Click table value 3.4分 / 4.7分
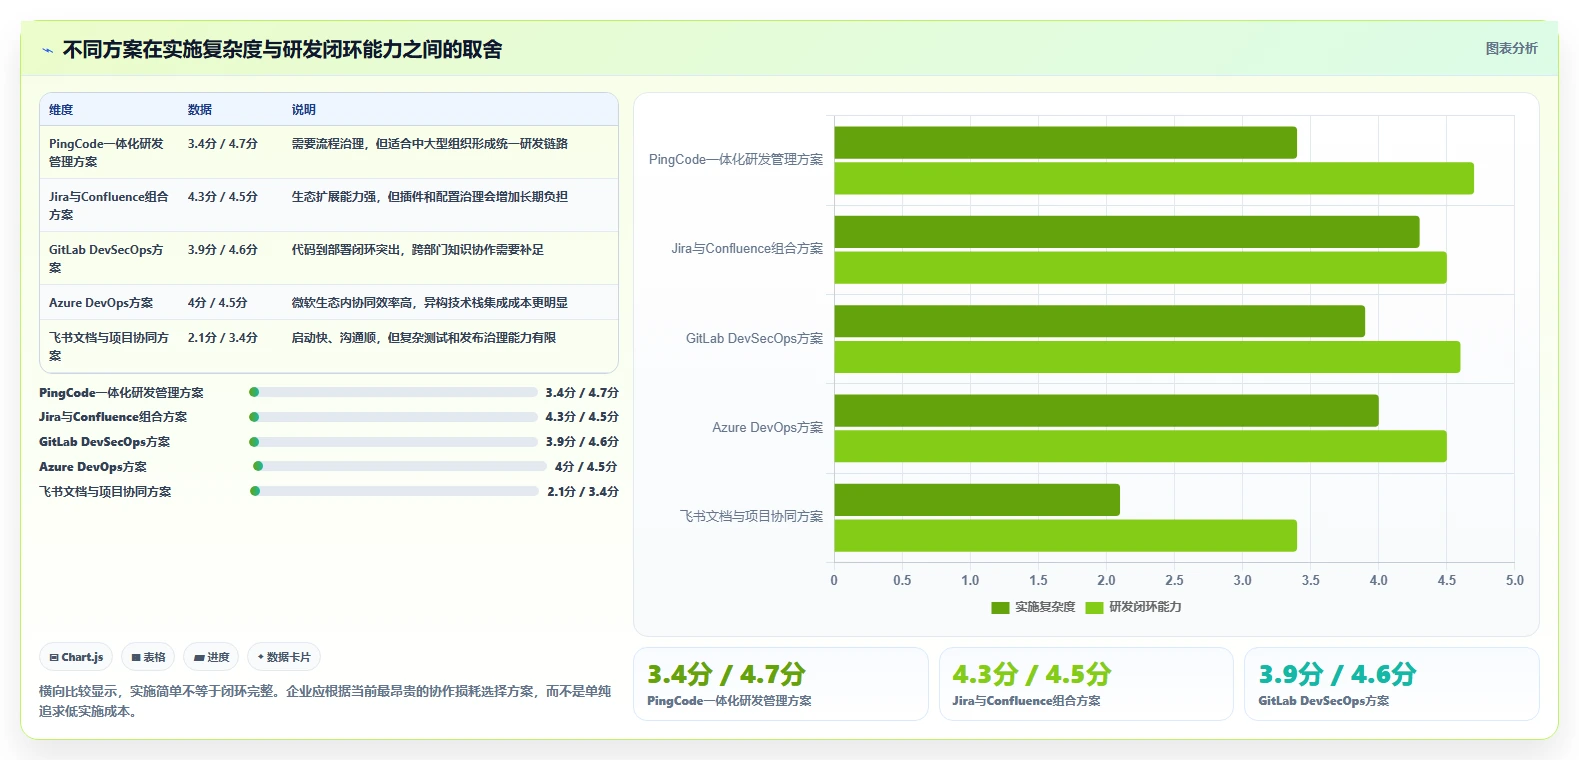This screenshot has width=1579, height=760. 223,144
